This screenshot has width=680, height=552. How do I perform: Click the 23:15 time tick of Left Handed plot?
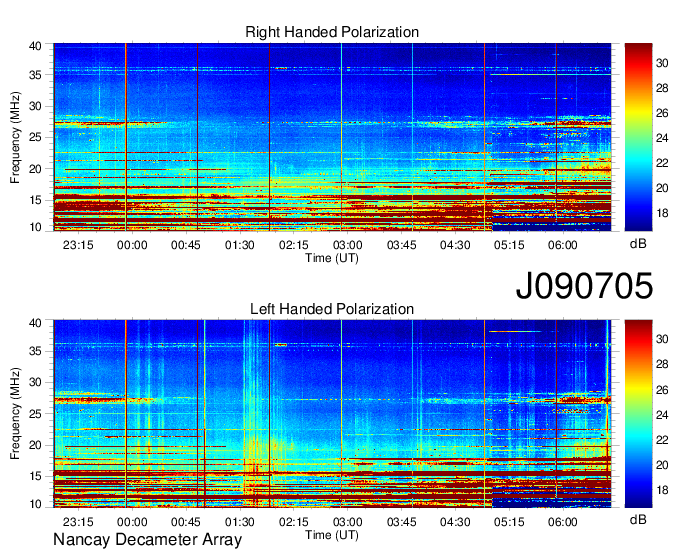pyautogui.click(x=78, y=522)
